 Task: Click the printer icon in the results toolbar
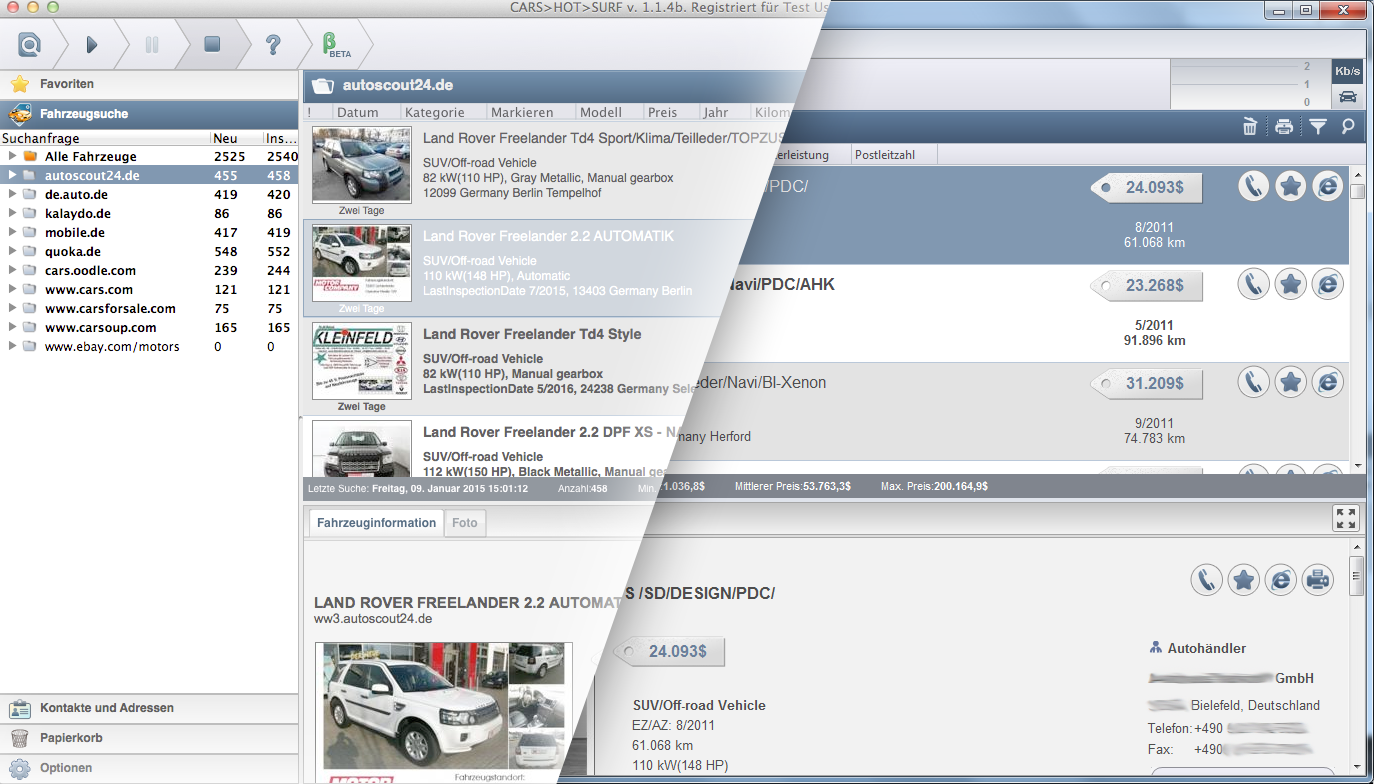(1284, 126)
